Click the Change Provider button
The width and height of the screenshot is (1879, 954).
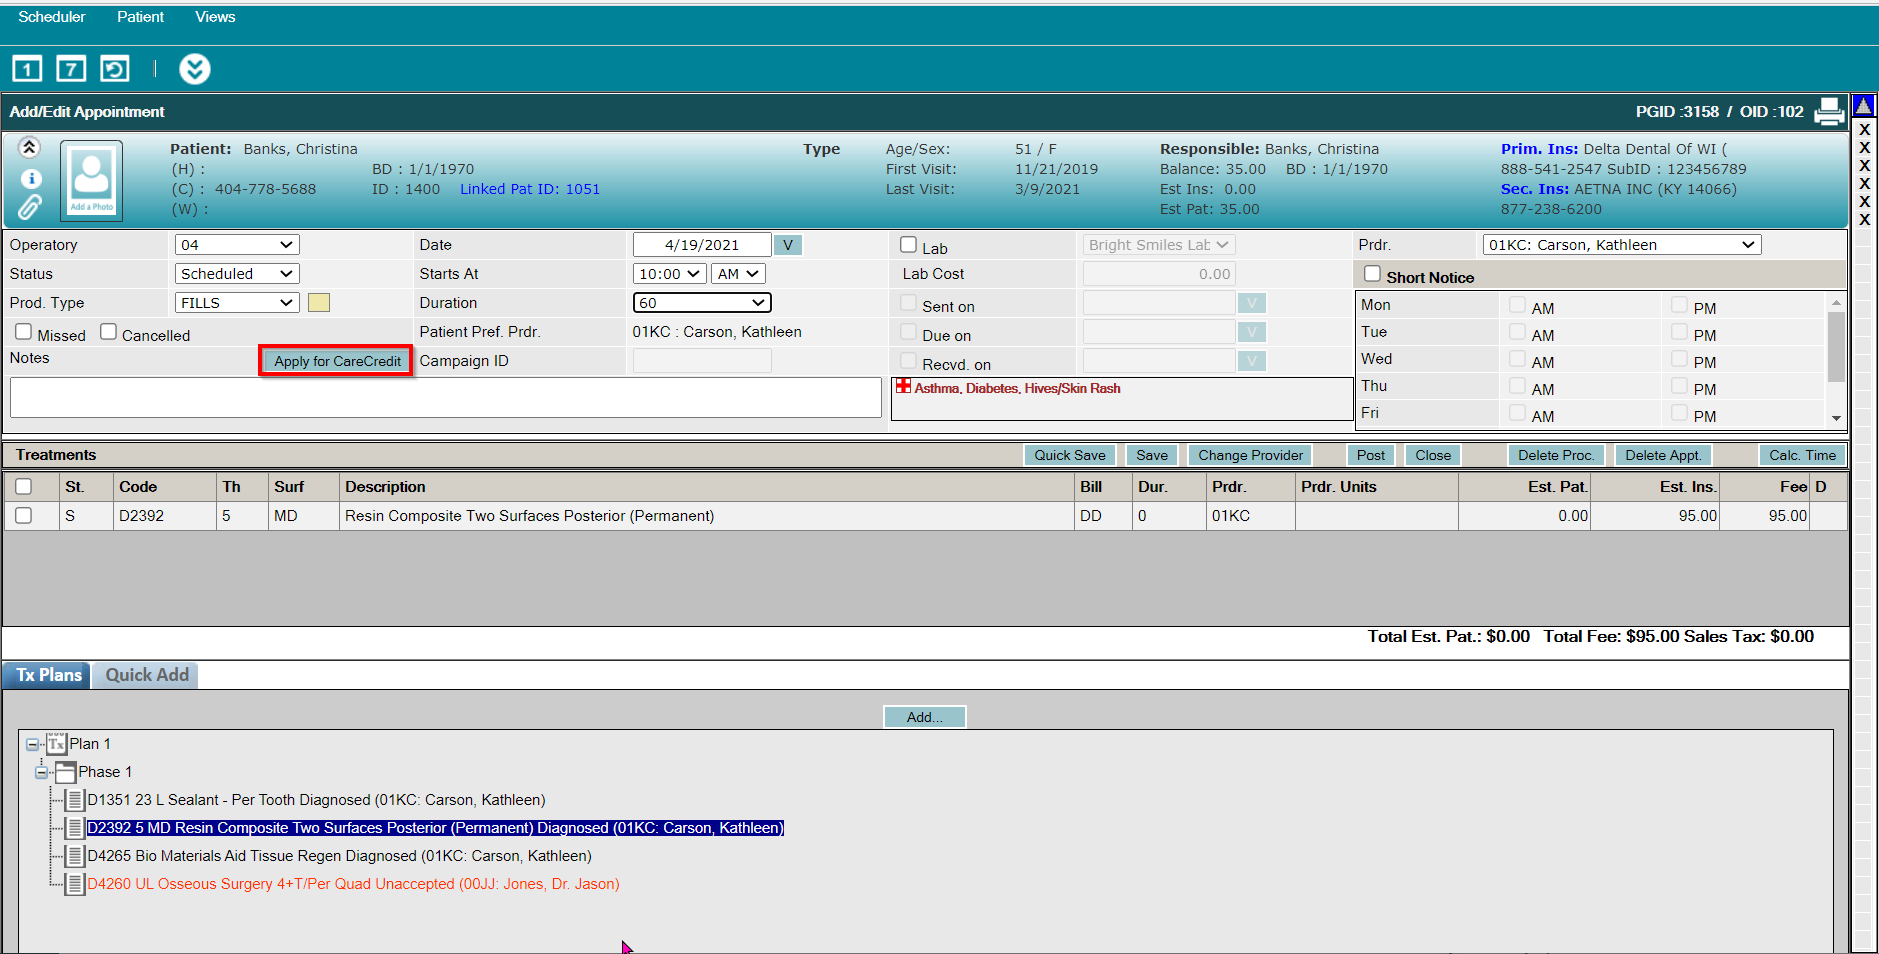(1250, 455)
